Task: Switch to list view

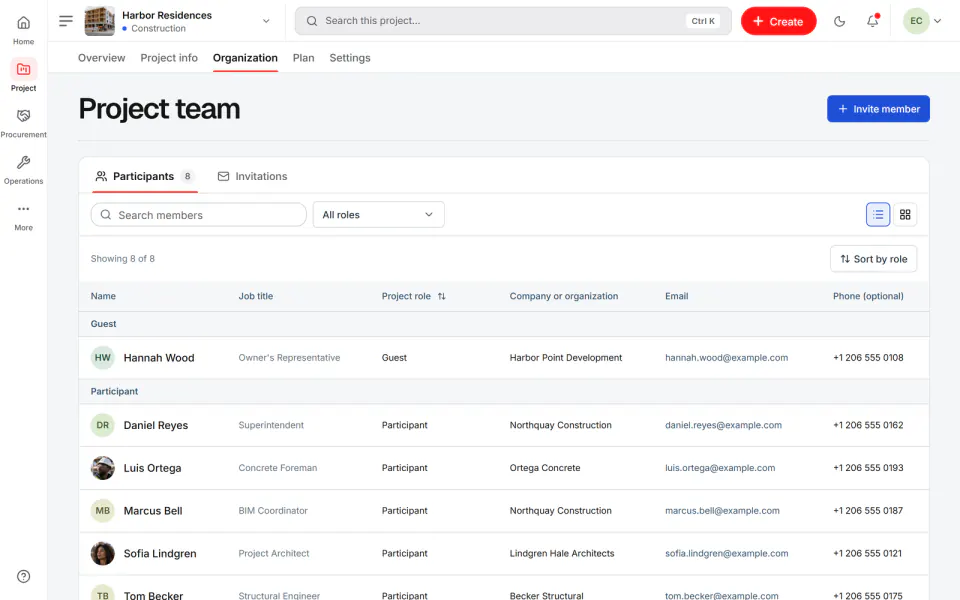Action: coord(877,215)
